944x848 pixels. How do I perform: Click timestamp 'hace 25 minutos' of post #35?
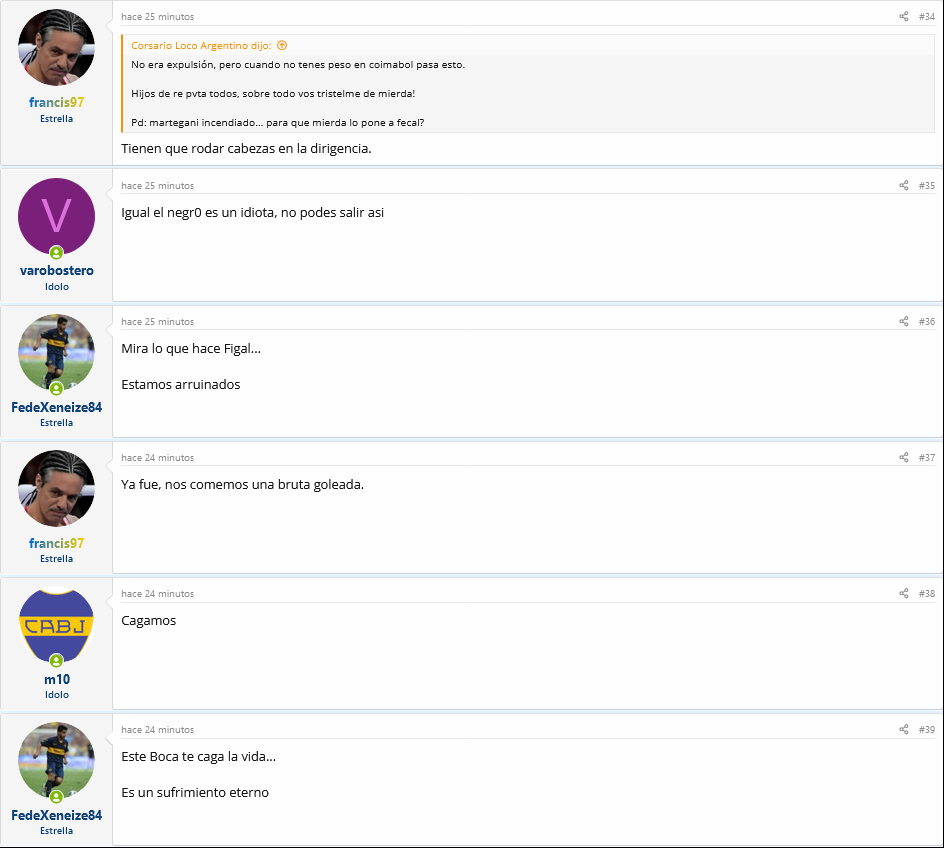coord(158,186)
